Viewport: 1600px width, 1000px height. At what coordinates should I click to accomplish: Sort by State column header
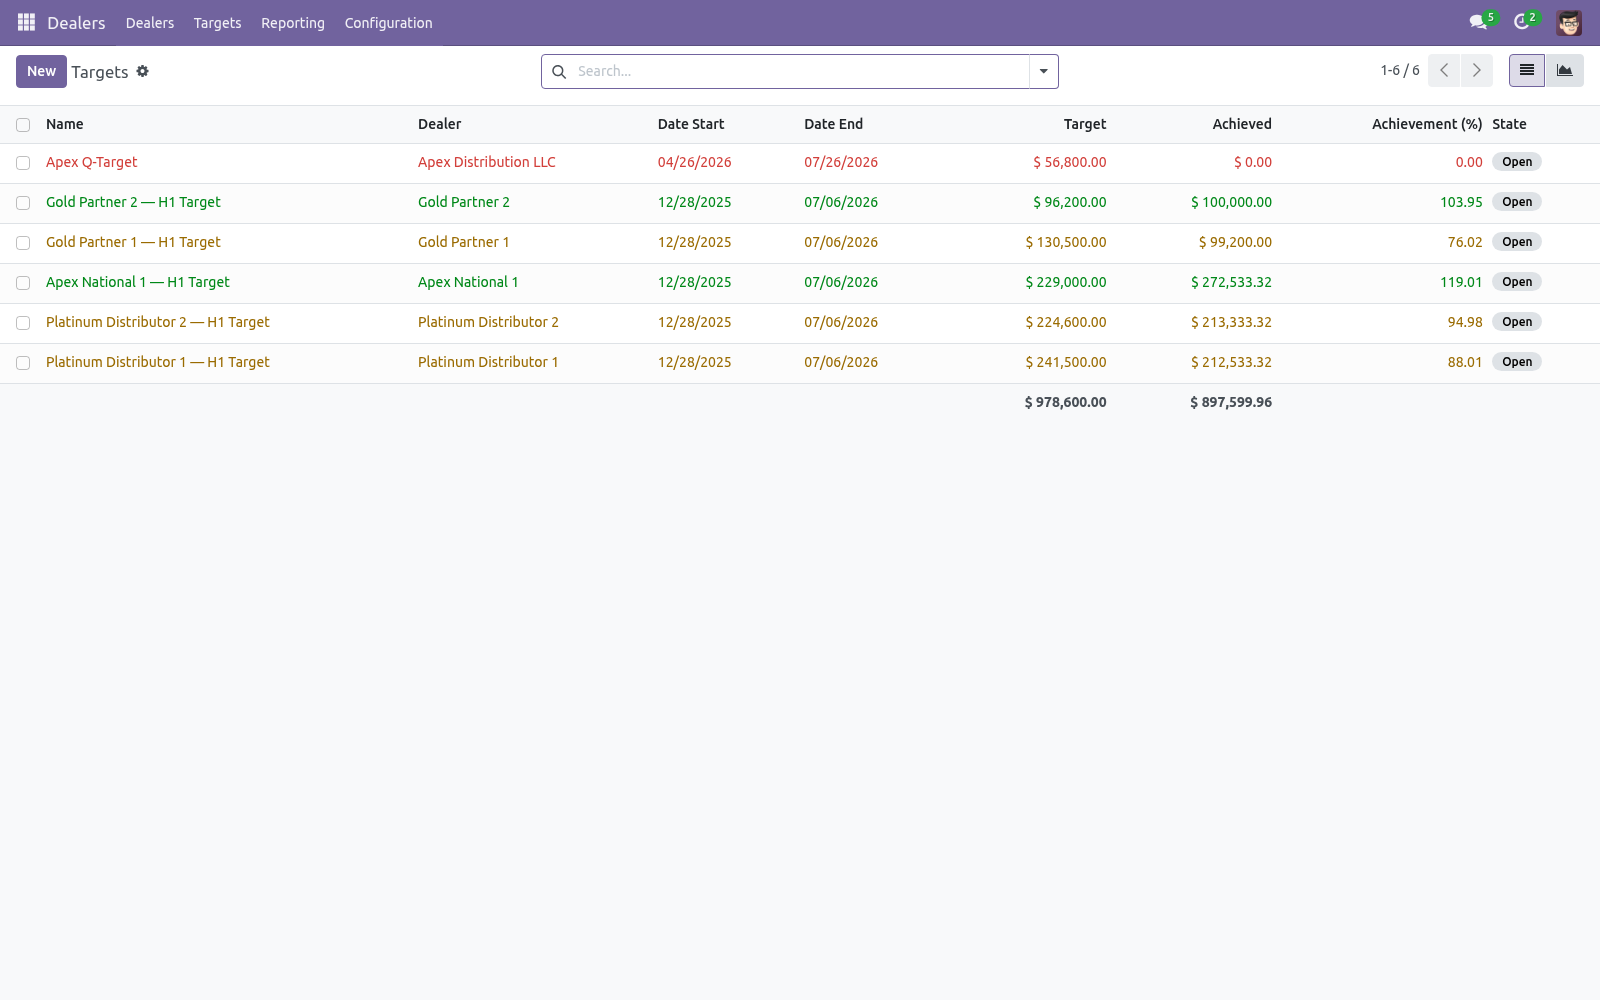[1509, 124]
